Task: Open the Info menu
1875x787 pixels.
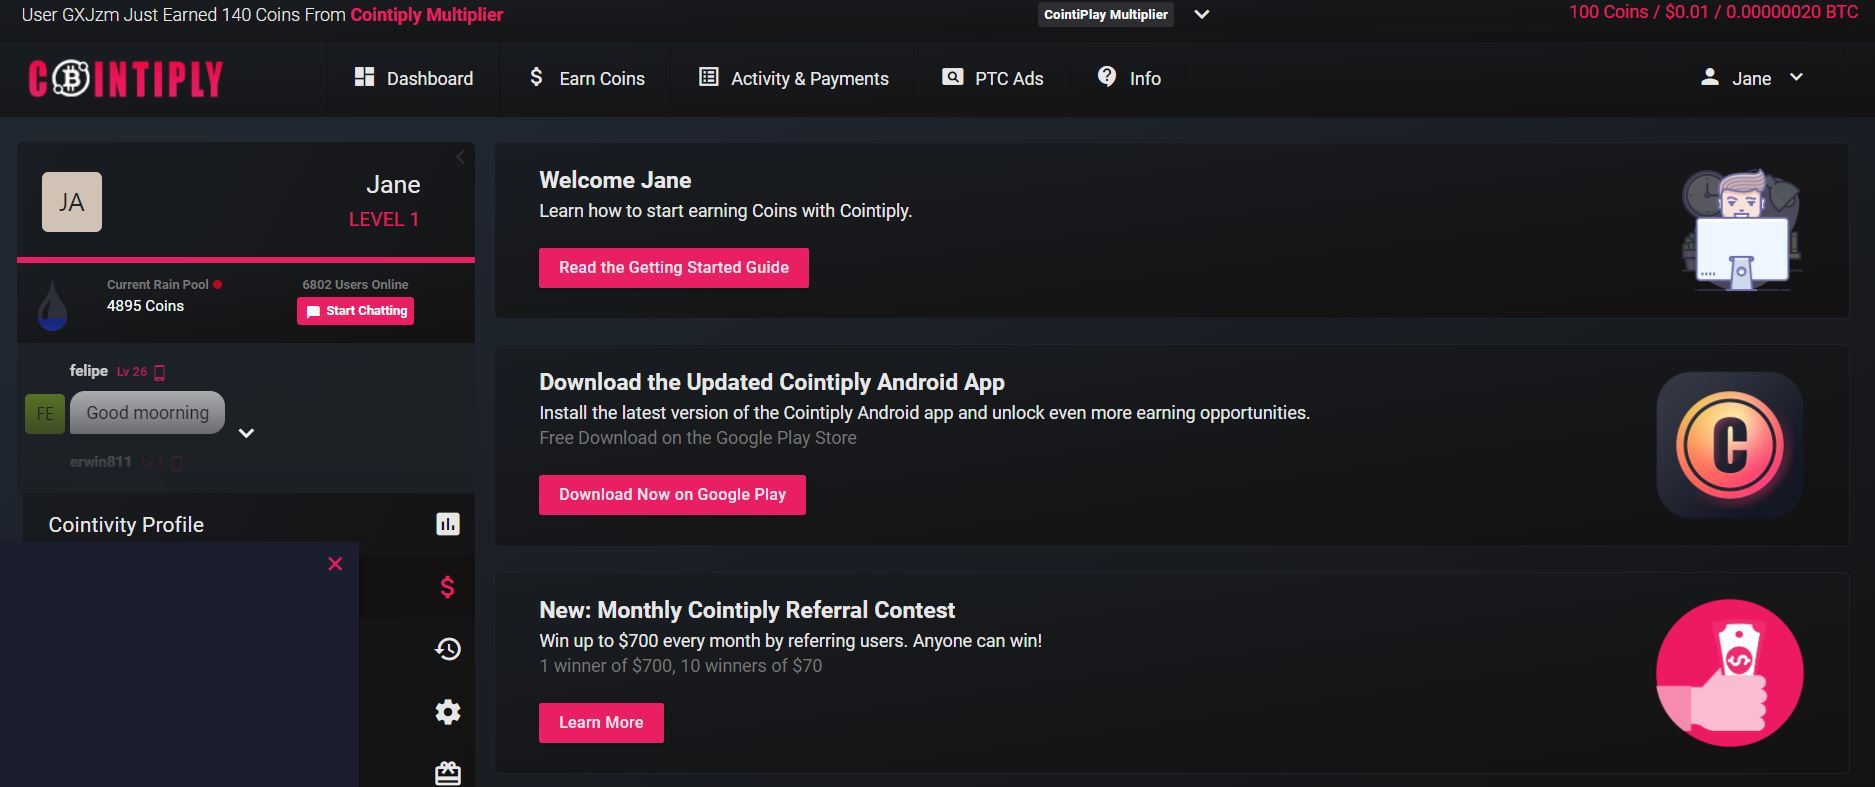Action: [1129, 78]
